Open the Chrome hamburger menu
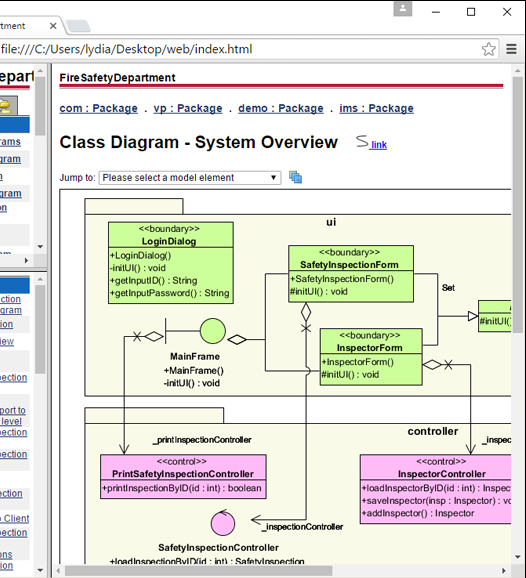Viewport: 526px width, 578px height. point(511,49)
